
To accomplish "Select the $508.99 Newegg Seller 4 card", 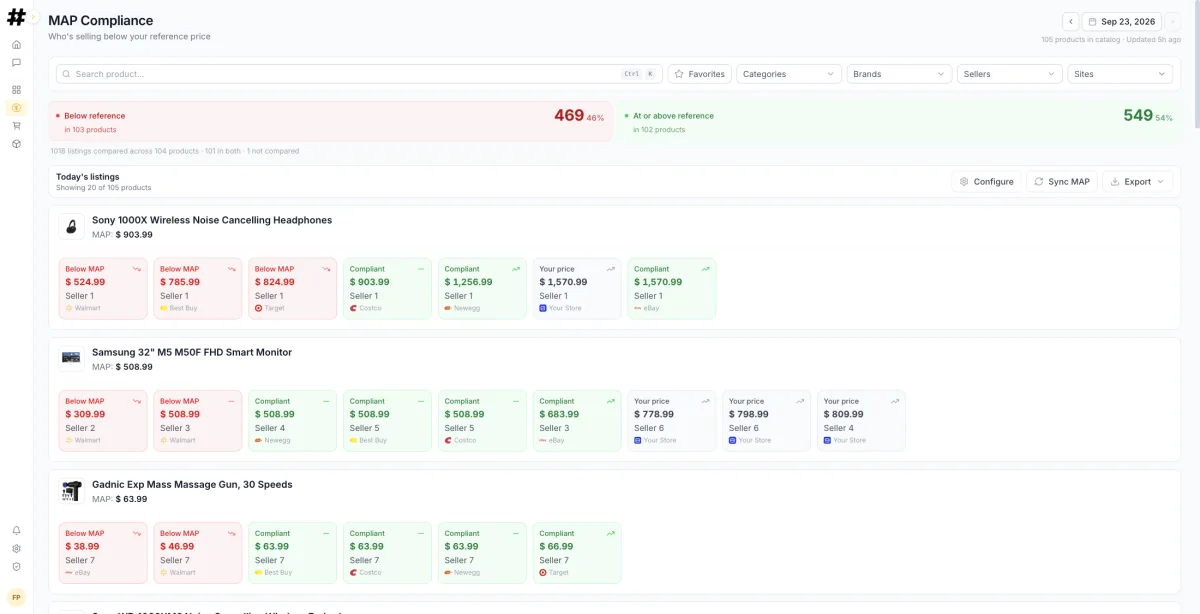I will point(293,421).
